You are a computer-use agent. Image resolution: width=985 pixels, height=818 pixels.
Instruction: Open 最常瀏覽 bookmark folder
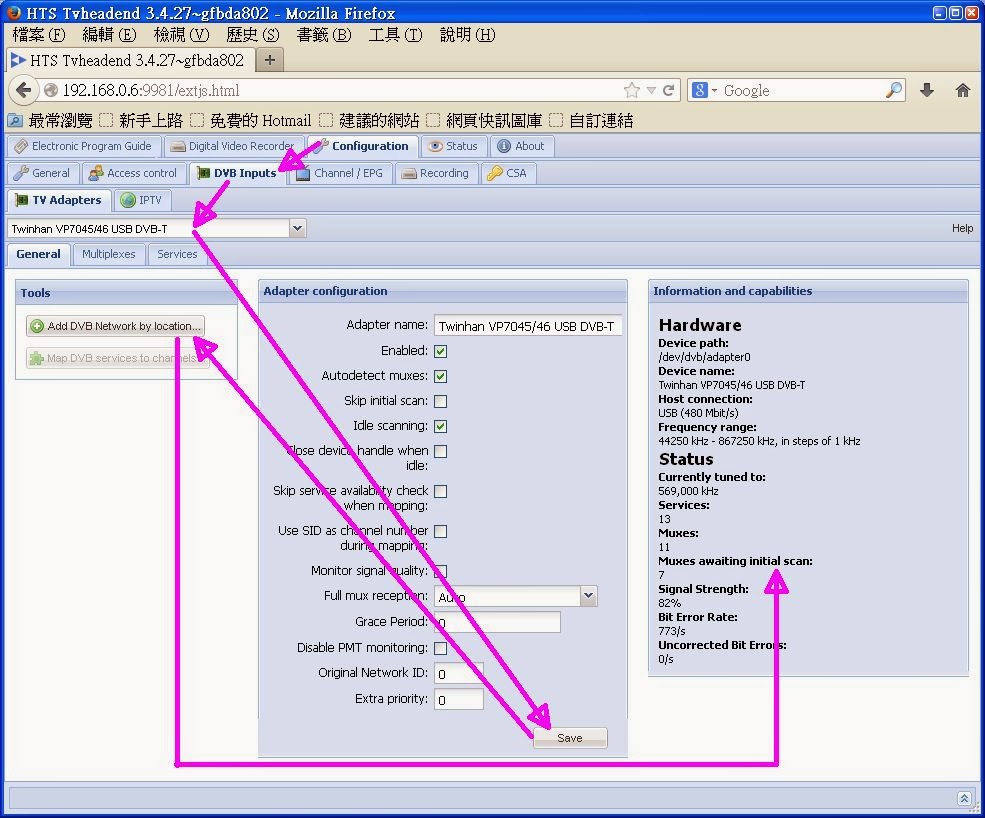point(51,121)
